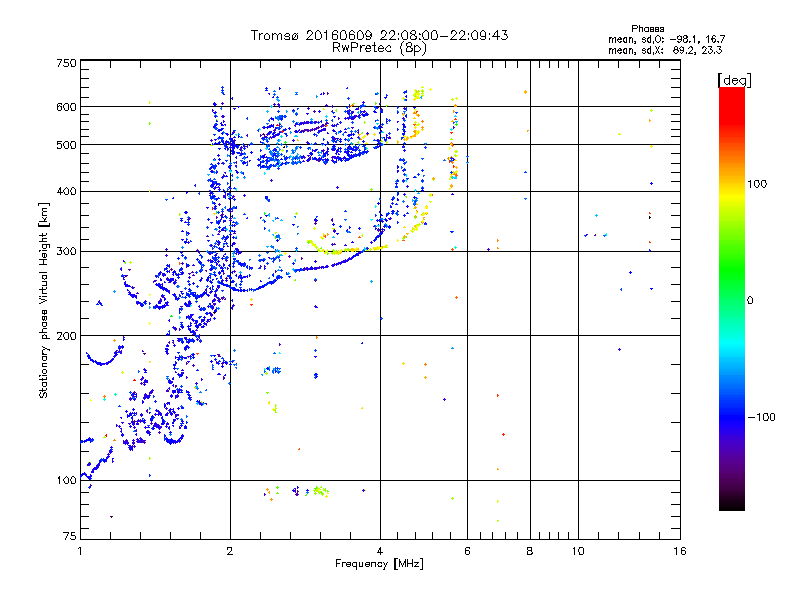Click the '6' frequency axis tick label
Viewport: 800px width, 600px height.
(467, 551)
